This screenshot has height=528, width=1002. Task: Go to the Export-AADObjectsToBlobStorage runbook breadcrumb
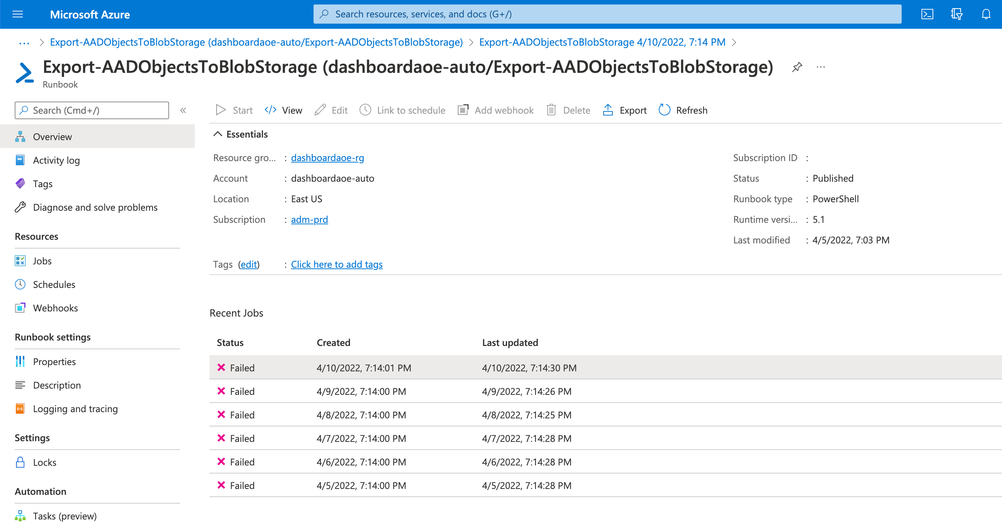tap(256, 42)
